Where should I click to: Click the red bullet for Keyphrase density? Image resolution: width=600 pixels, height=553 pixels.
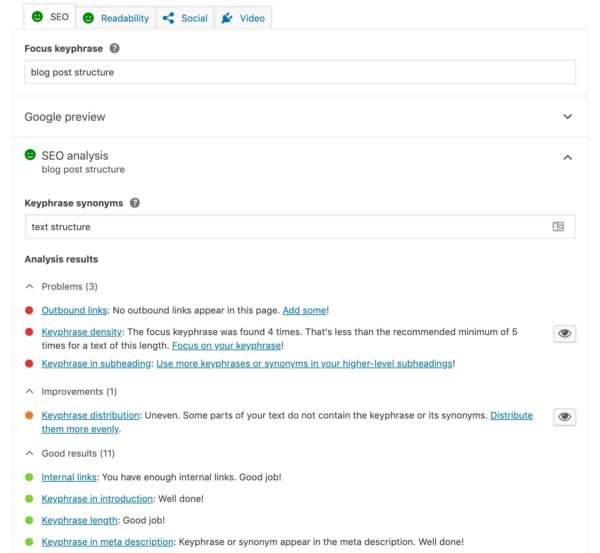click(x=29, y=332)
